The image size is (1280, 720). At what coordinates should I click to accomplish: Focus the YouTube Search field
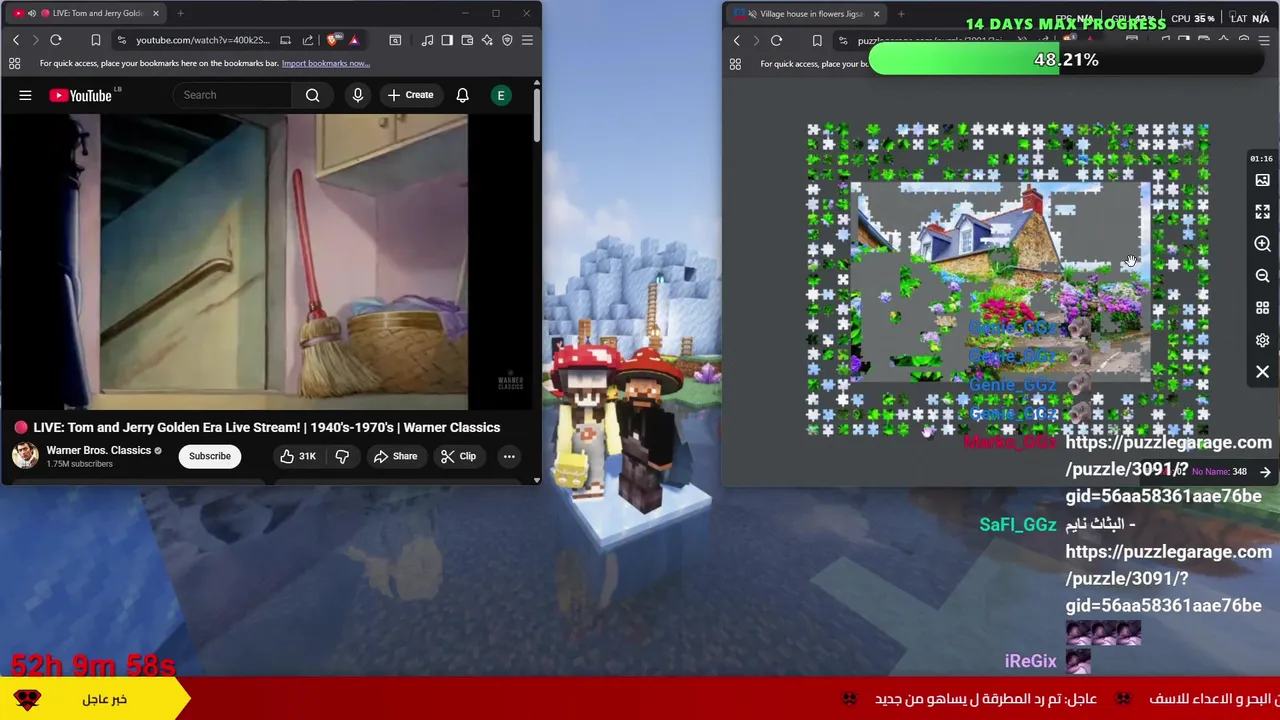(233, 95)
